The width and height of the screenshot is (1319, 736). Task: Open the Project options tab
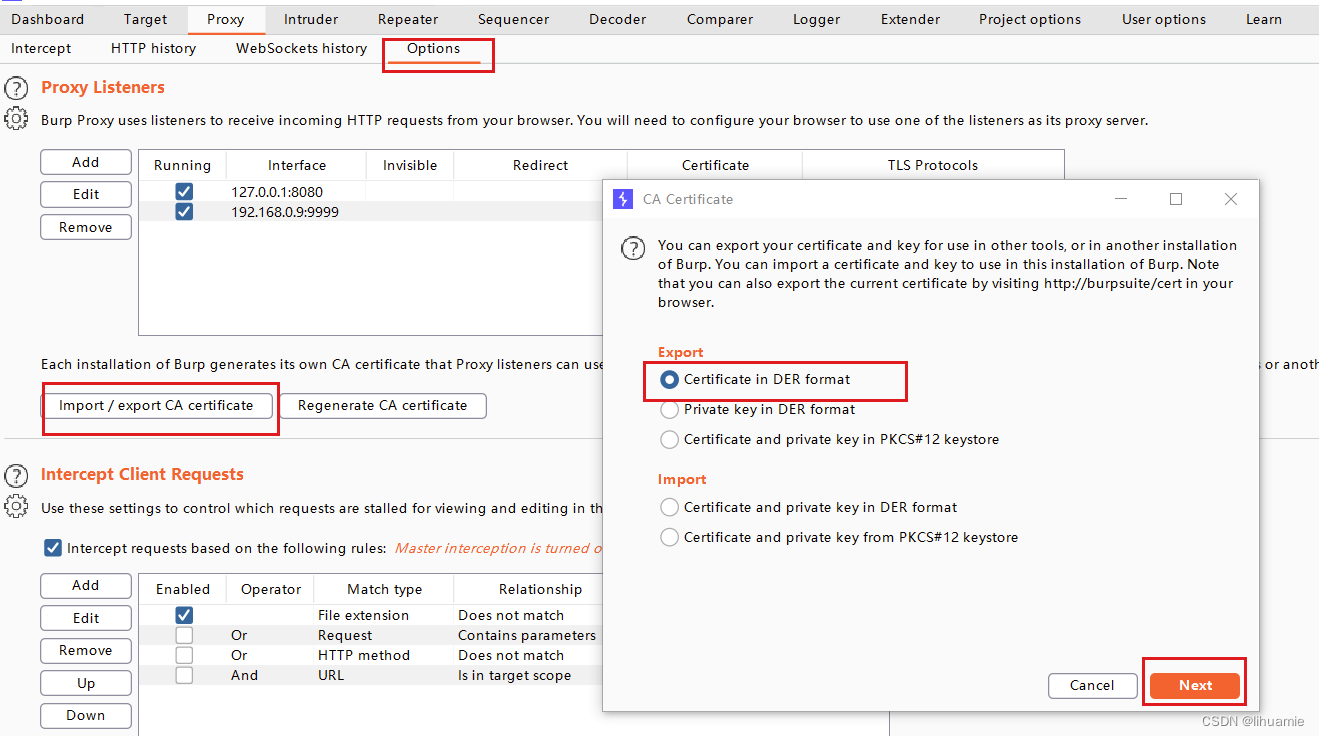coord(1030,19)
